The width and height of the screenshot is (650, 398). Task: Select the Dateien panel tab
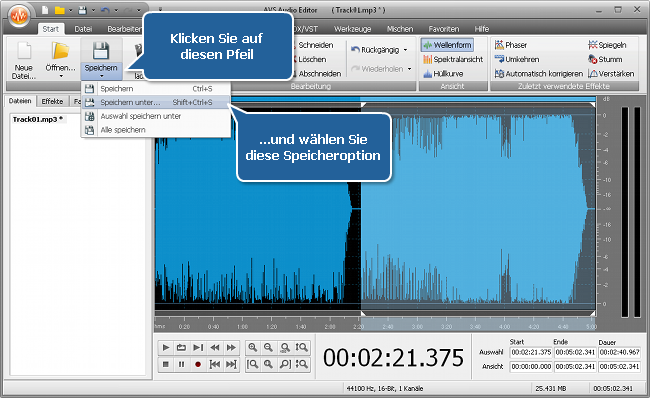[20, 101]
